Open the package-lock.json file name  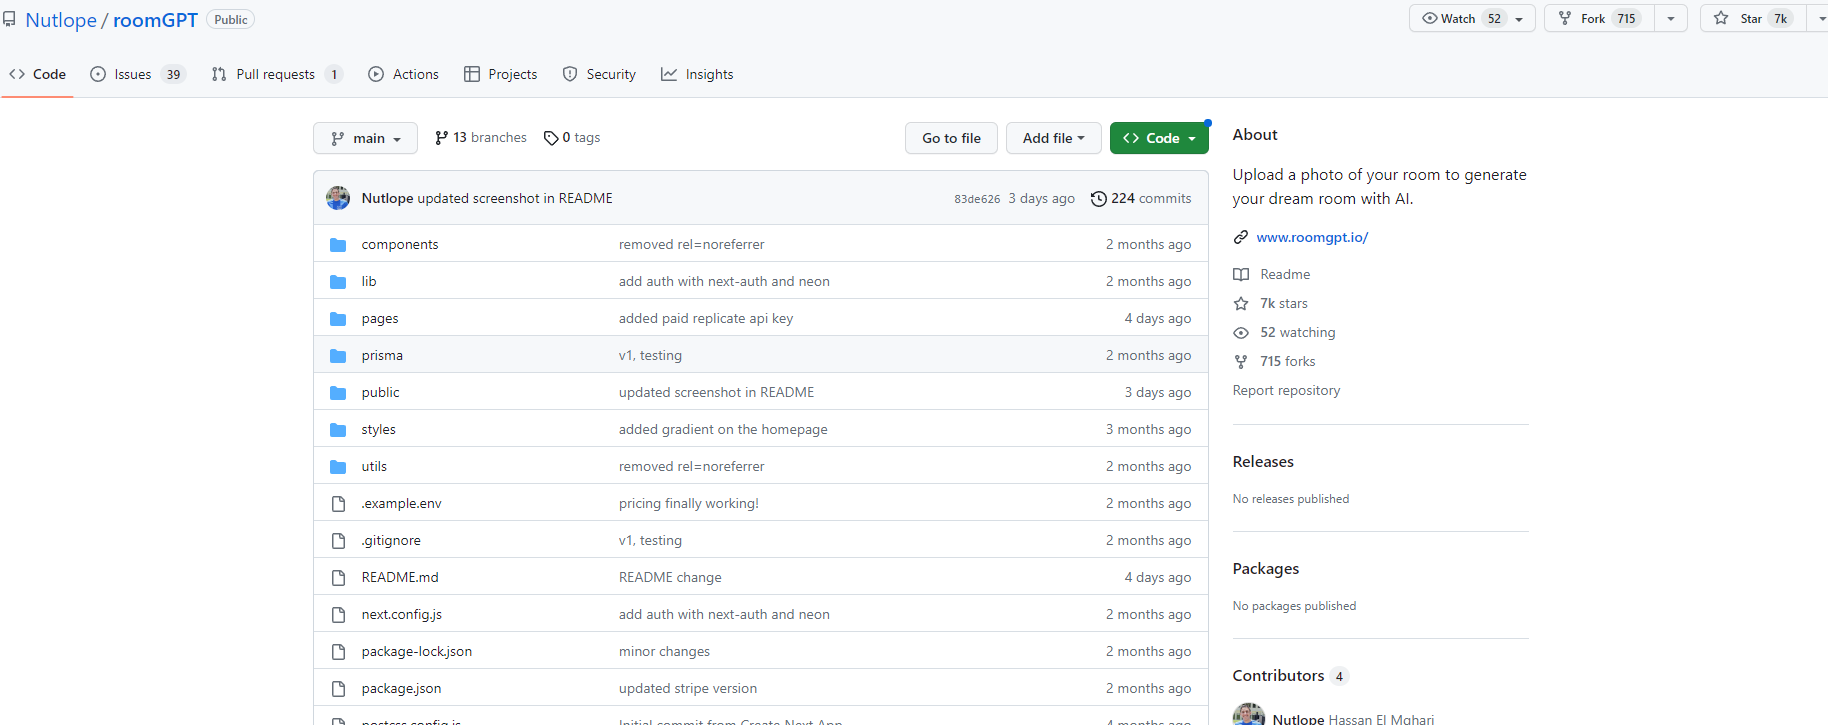click(417, 652)
